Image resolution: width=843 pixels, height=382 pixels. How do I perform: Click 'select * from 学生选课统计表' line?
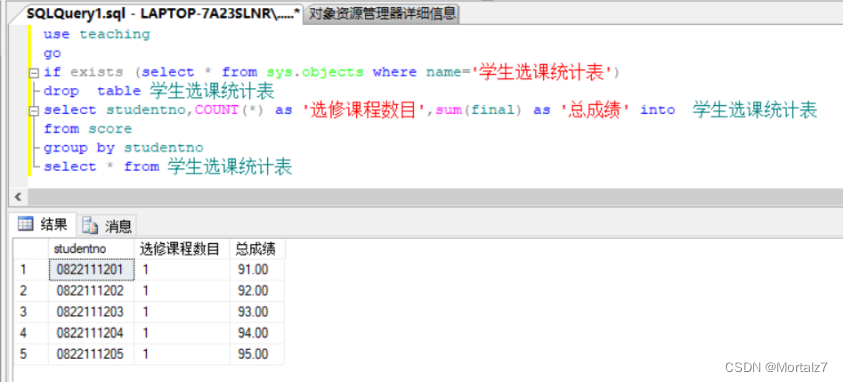[168, 167]
